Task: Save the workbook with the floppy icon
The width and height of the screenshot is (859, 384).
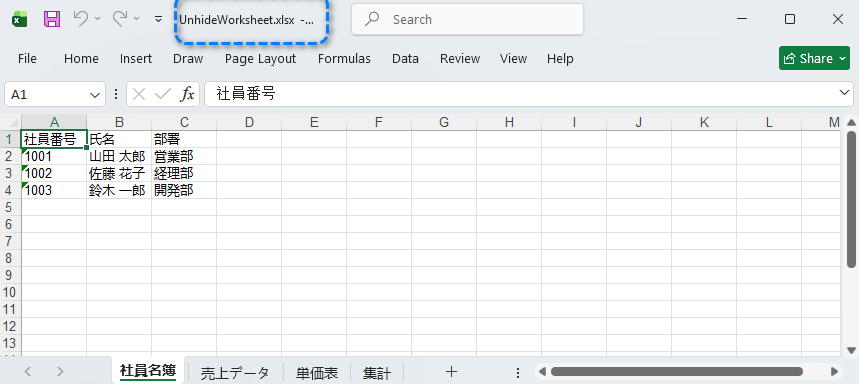Action: (52, 19)
